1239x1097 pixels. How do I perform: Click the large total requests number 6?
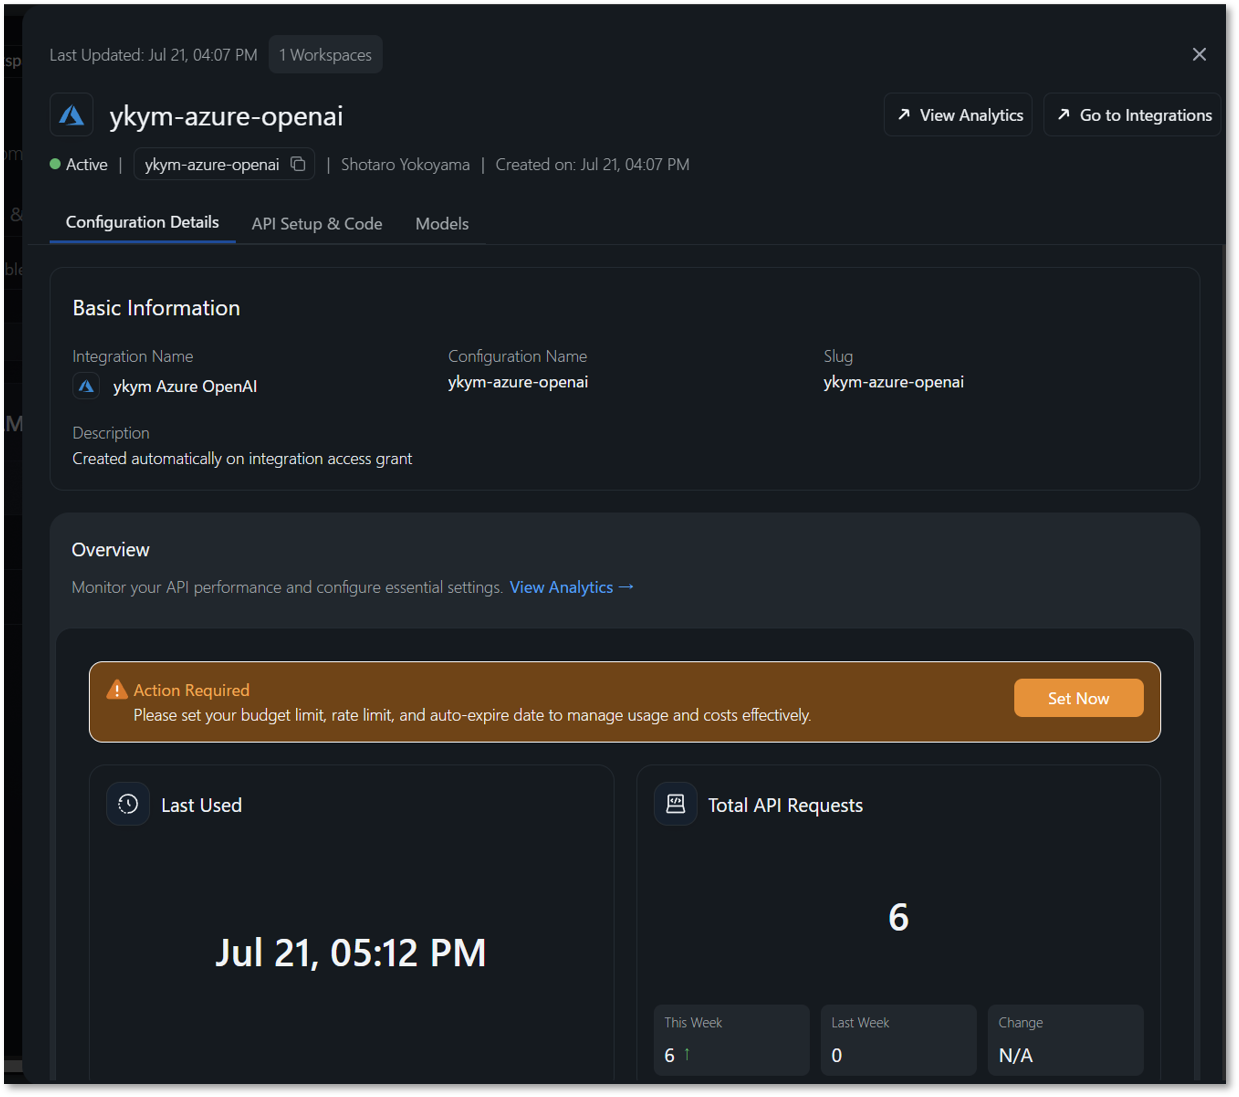898,917
